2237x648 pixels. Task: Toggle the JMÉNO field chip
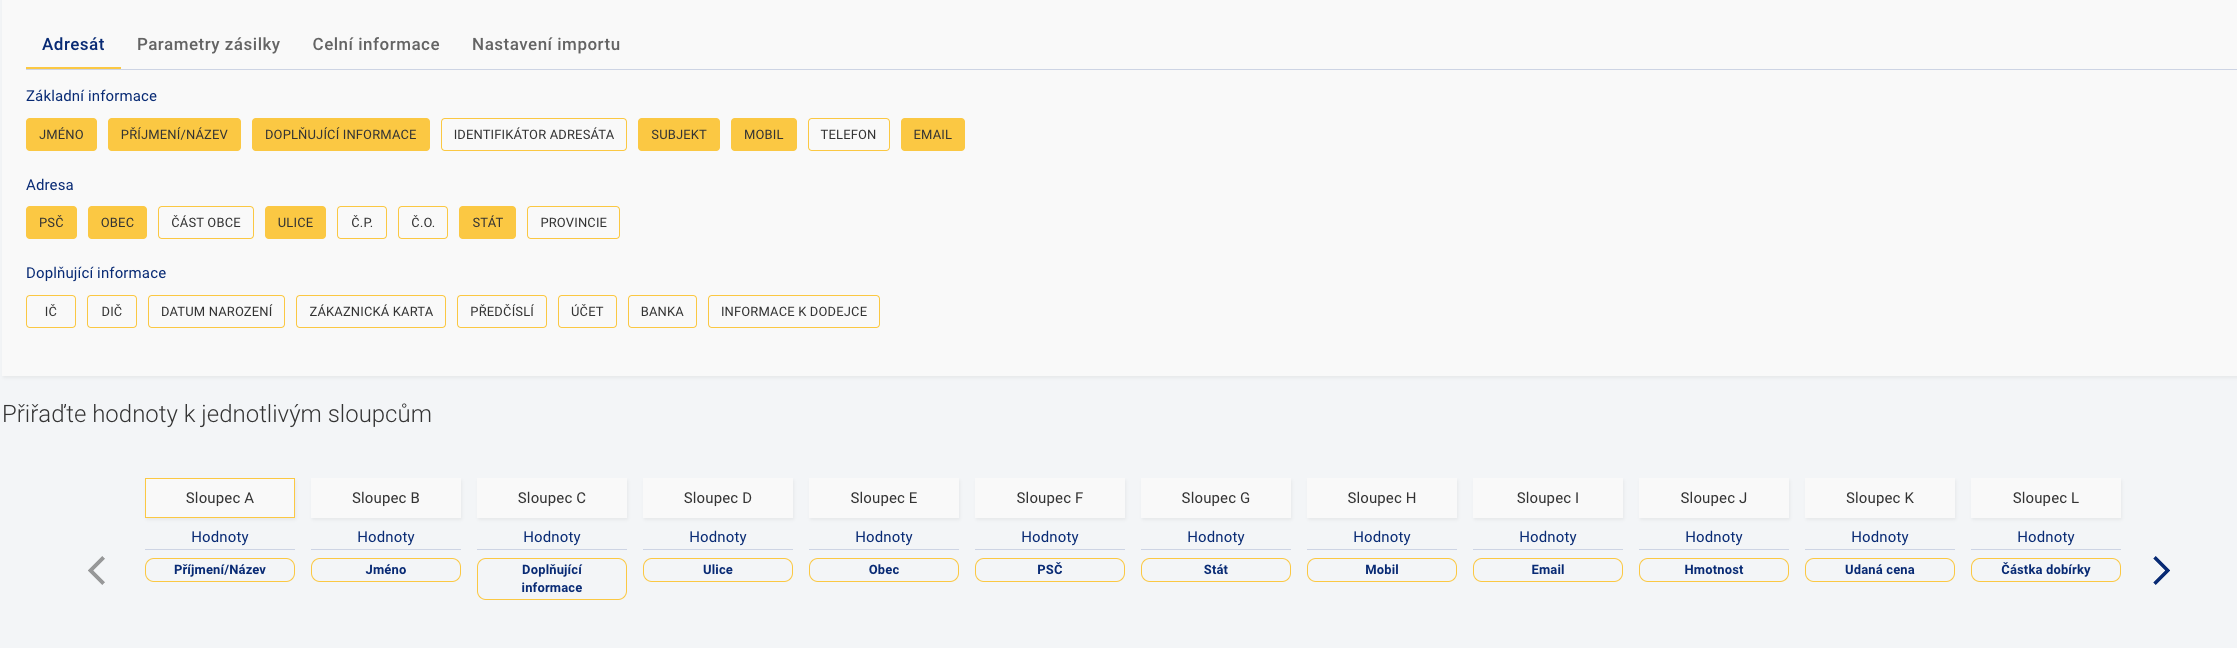(x=61, y=134)
